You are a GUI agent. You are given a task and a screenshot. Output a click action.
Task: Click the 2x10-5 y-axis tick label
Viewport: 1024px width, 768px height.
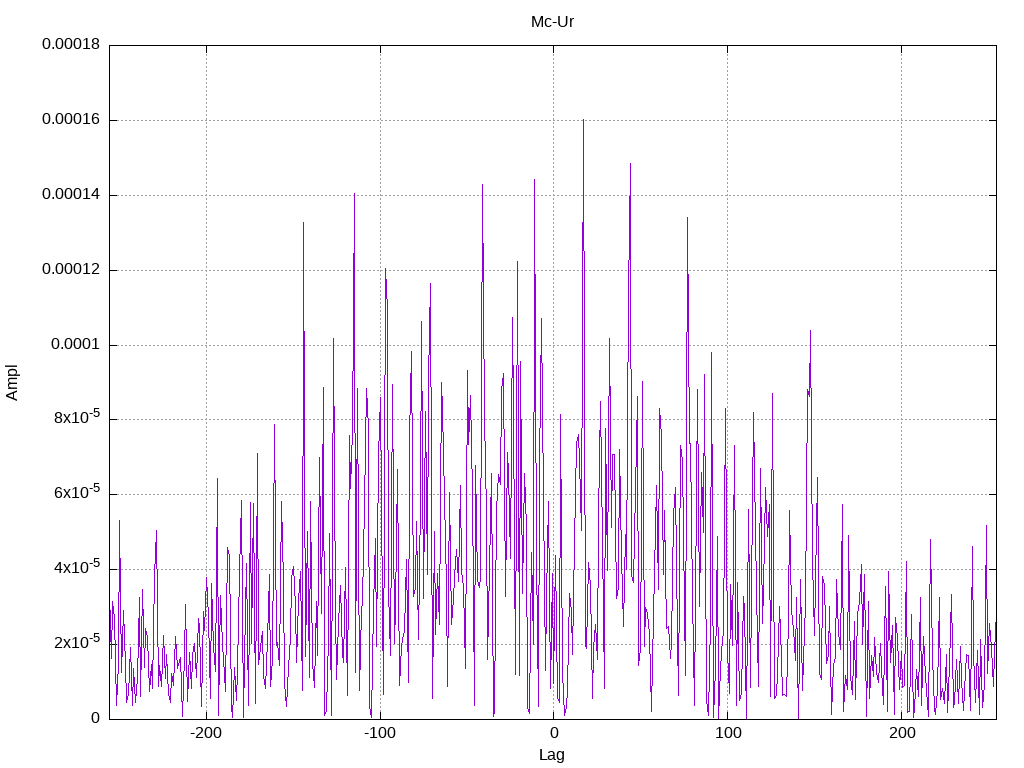(x=77, y=642)
